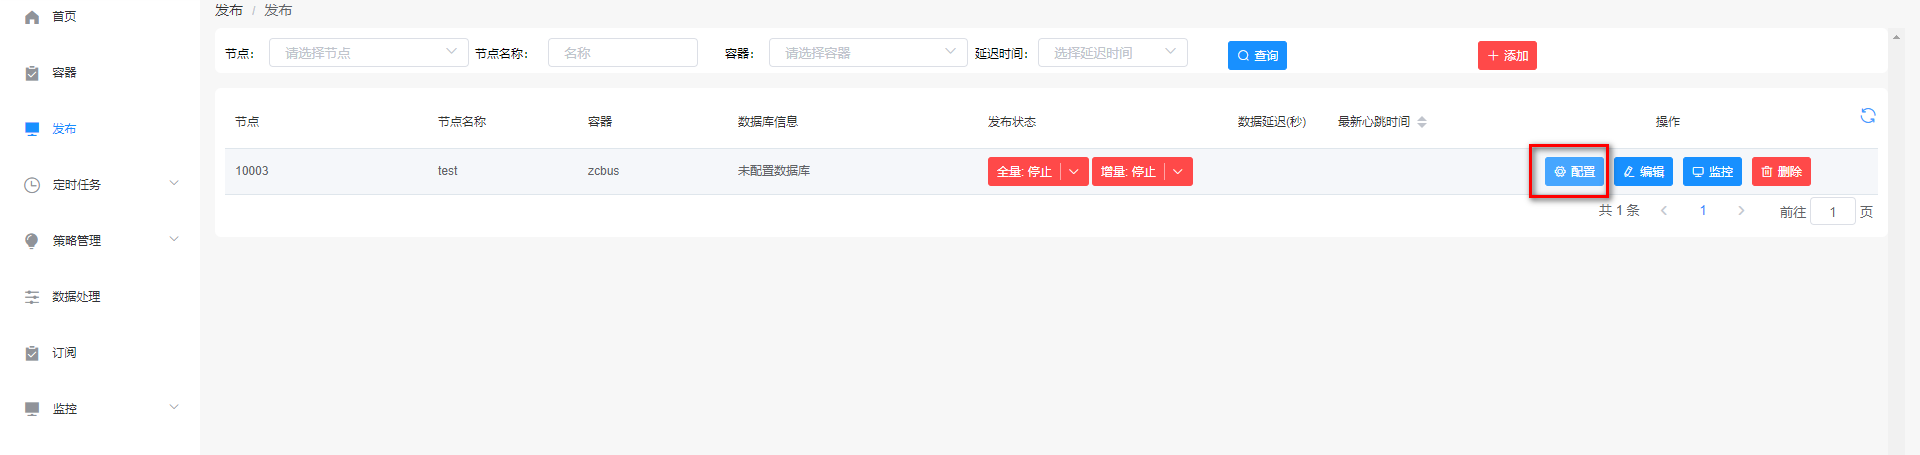This screenshot has width=1920, height=455.
Task: Click the home icon in the sidebar
Action: pyautogui.click(x=32, y=17)
